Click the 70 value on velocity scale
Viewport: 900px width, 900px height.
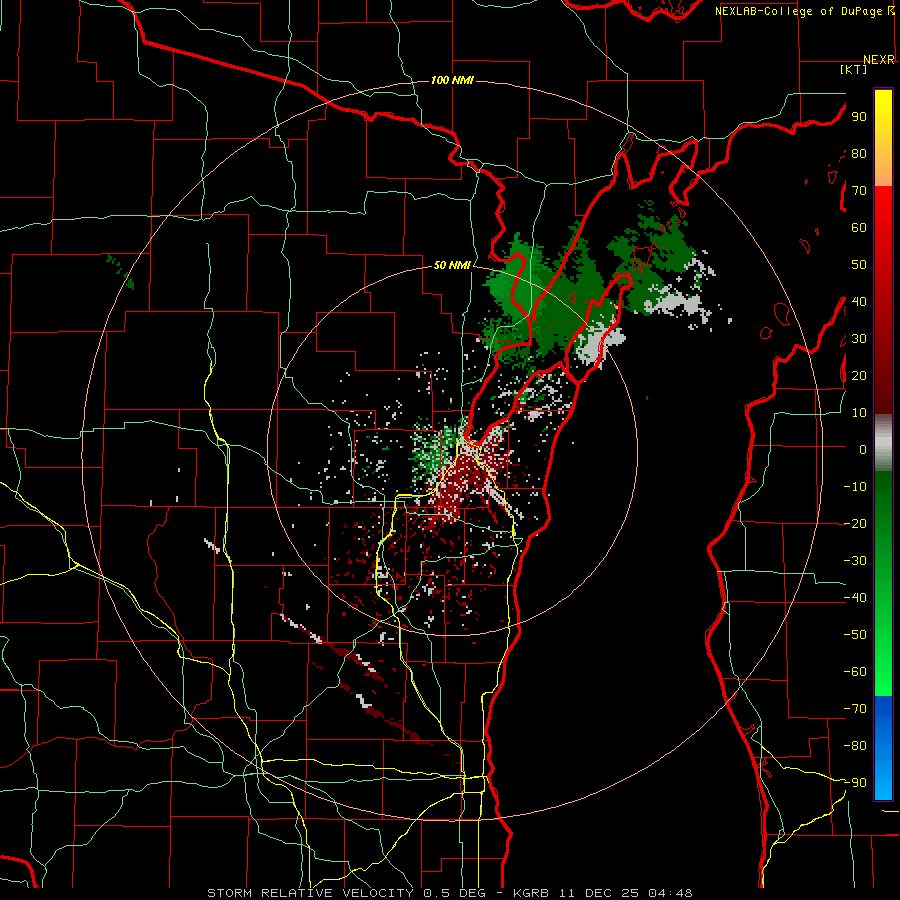[x=859, y=191]
